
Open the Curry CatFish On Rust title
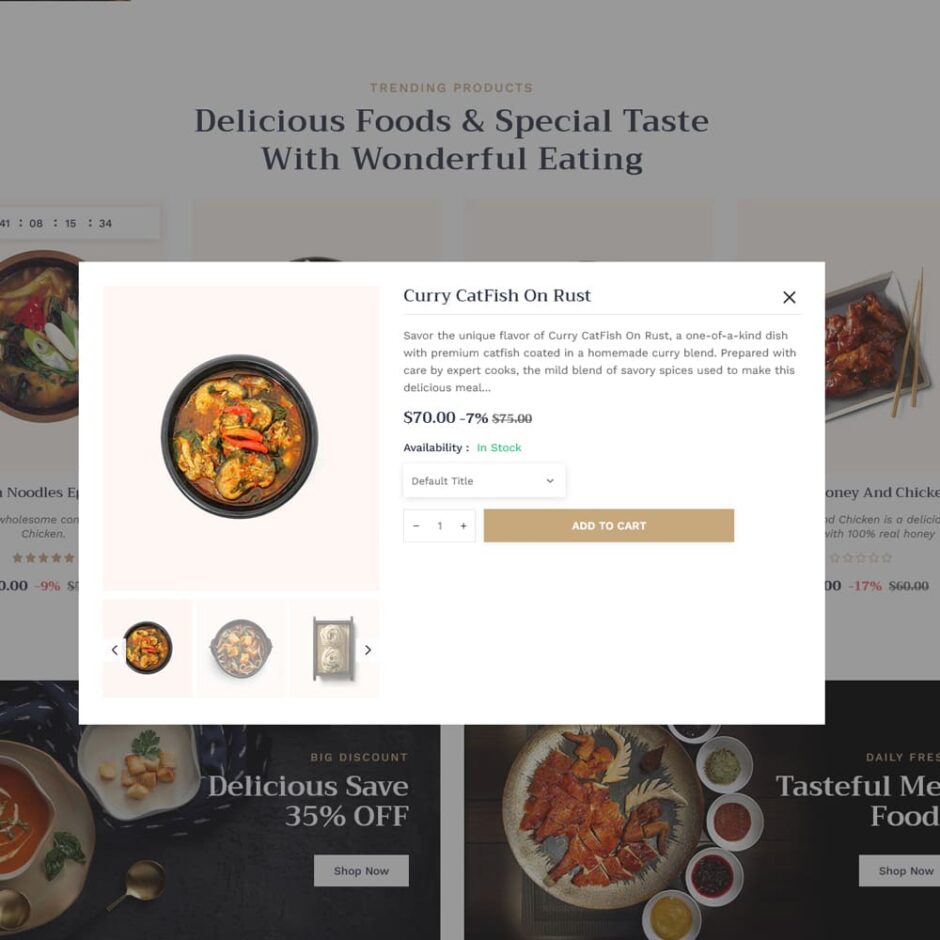pyautogui.click(x=497, y=296)
